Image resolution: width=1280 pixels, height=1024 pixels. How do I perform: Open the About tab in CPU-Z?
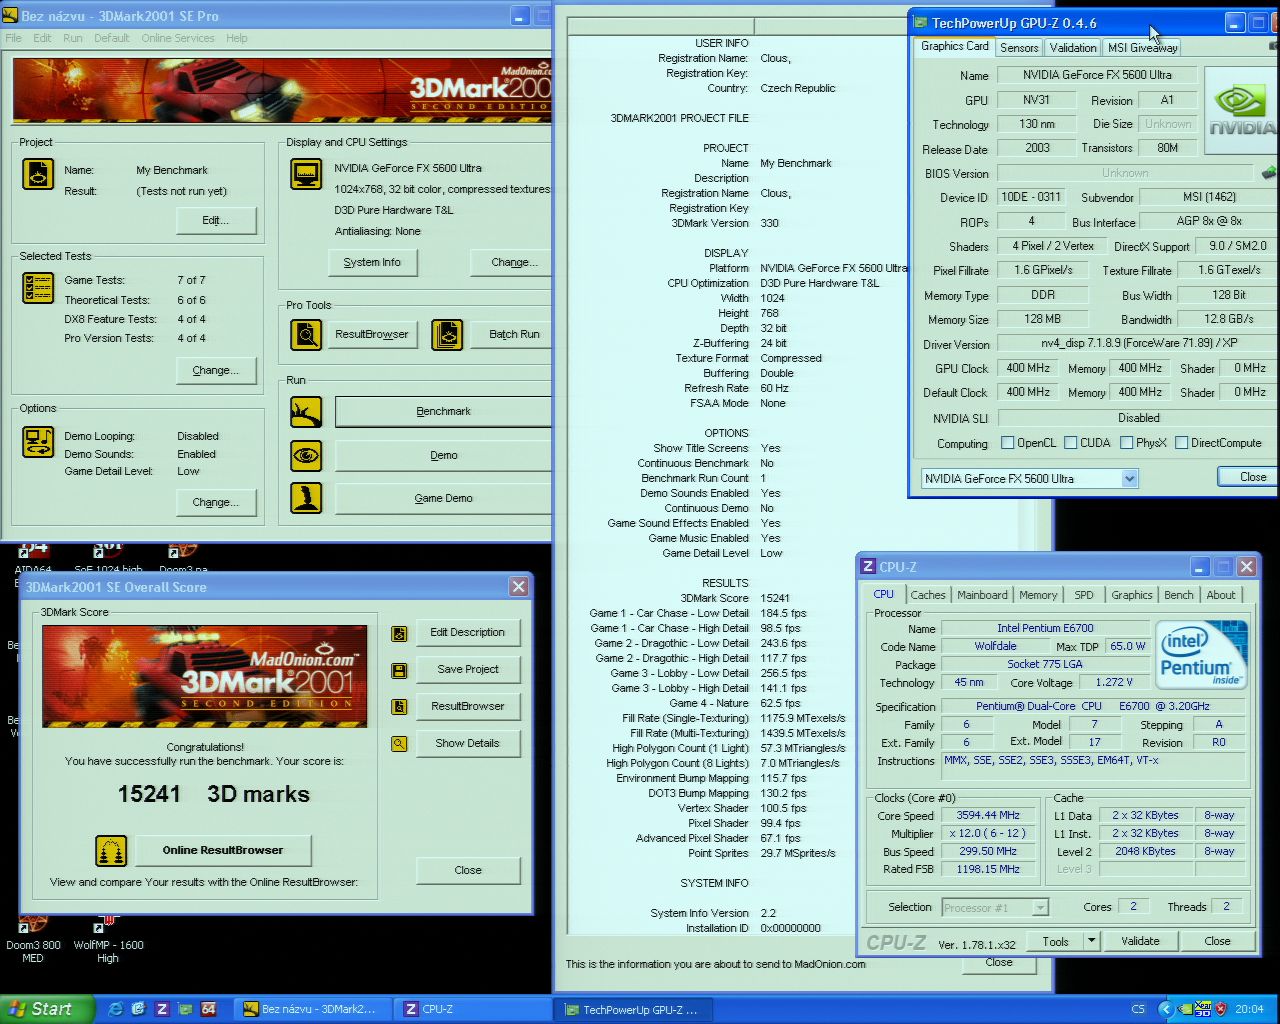pos(1220,595)
